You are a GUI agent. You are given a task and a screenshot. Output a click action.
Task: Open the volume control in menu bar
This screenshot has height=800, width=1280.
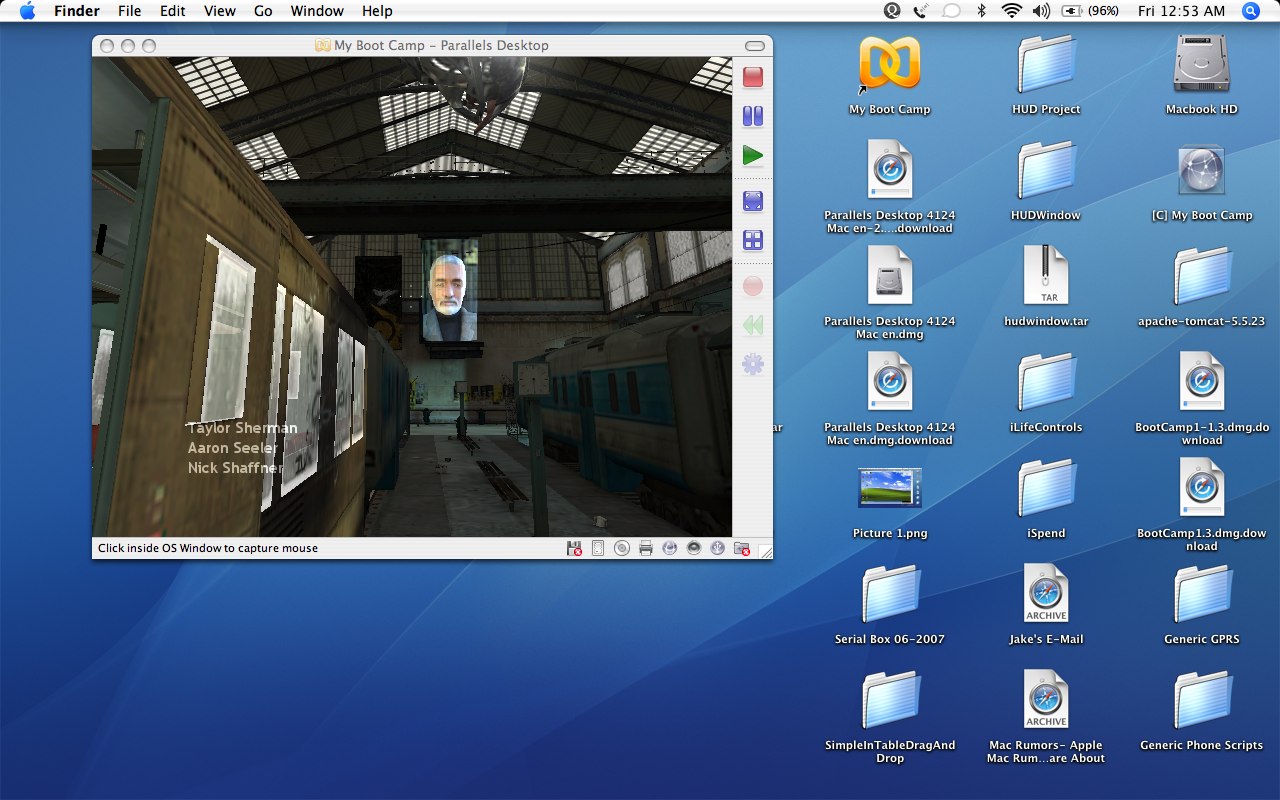click(1041, 11)
